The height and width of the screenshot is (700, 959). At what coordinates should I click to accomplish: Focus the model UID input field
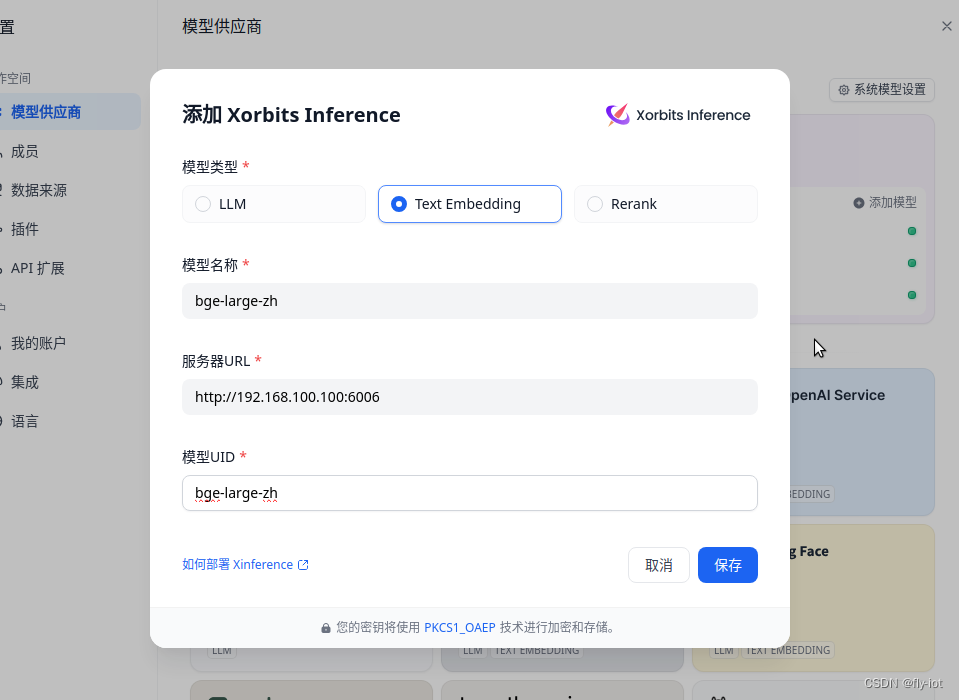470,493
